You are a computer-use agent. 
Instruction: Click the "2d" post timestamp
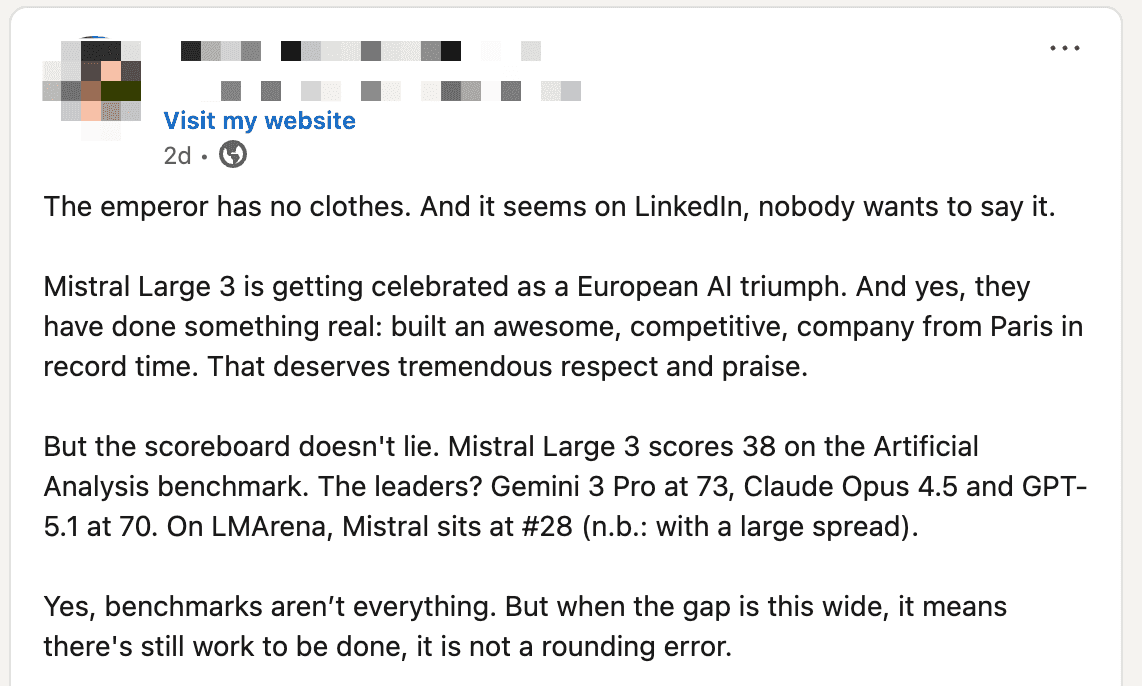pos(177,156)
